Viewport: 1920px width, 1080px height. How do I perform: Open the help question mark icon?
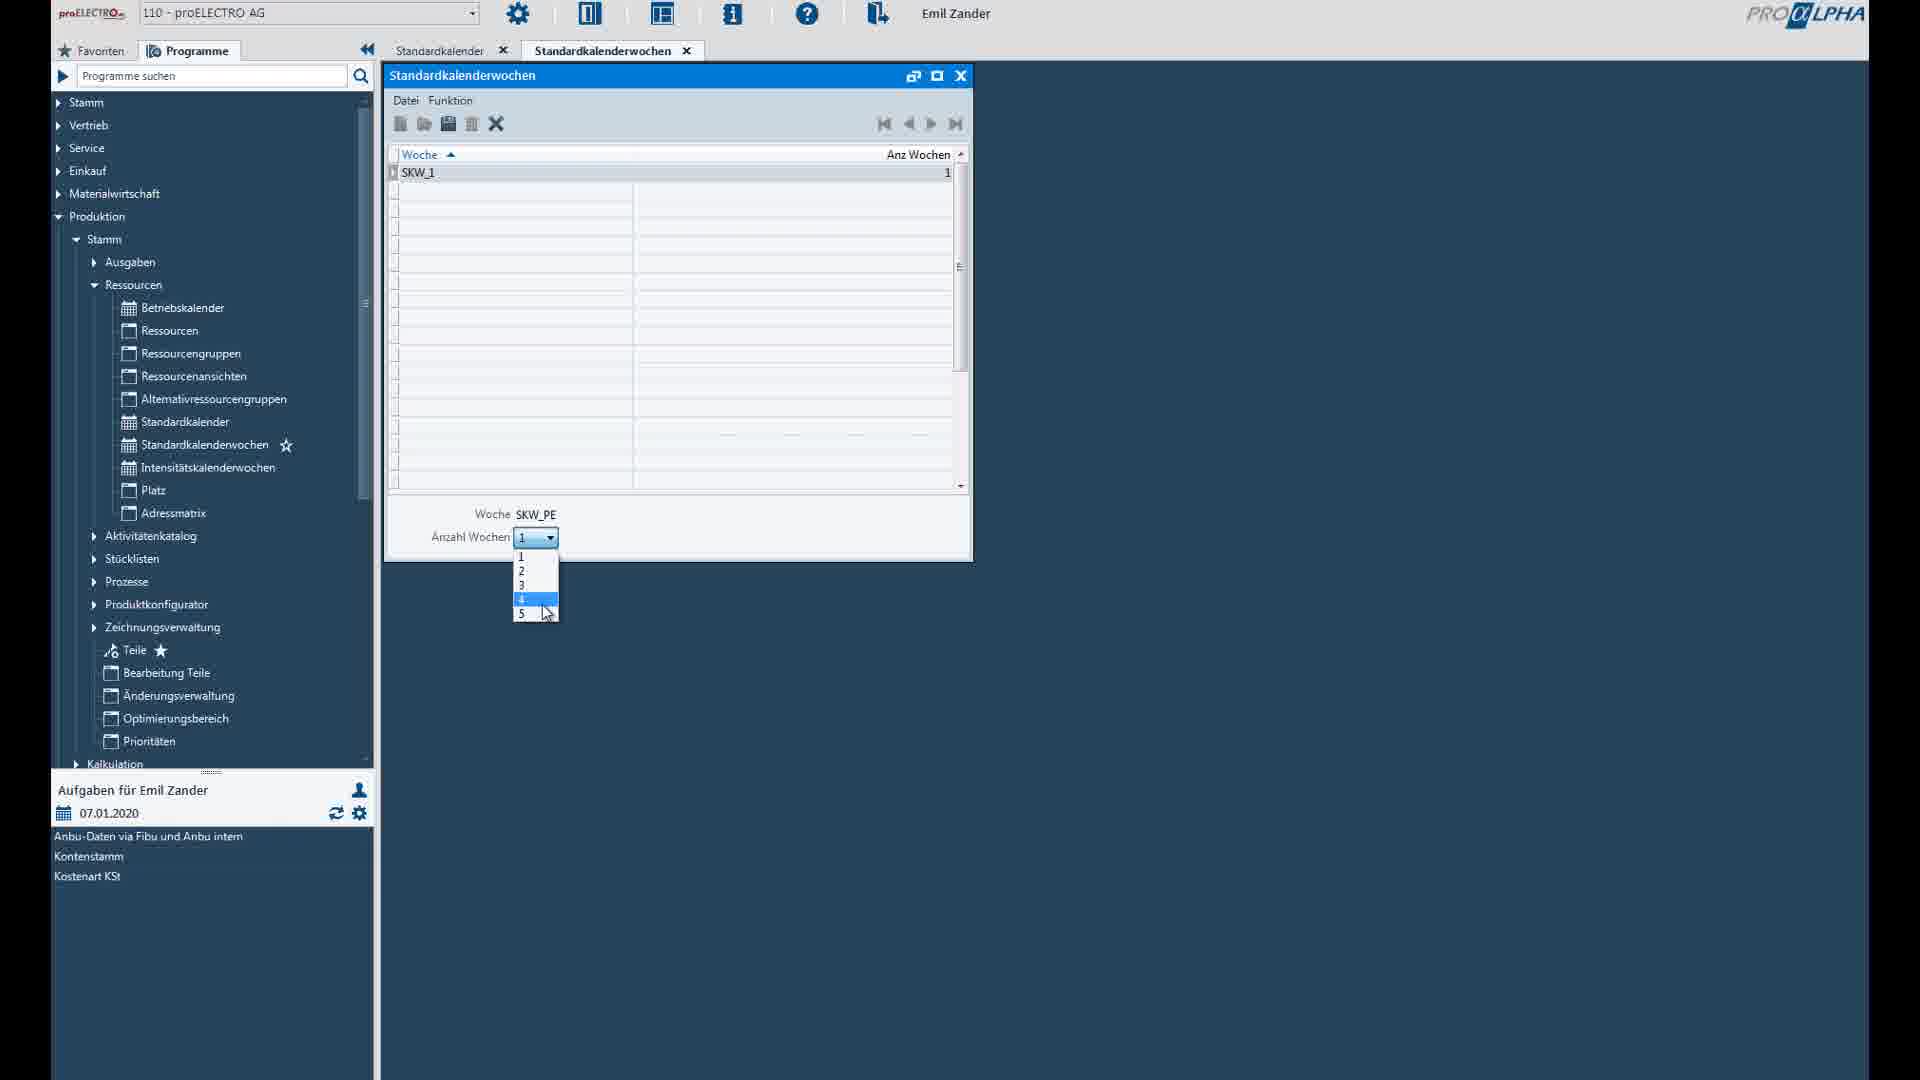(x=807, y=14)
